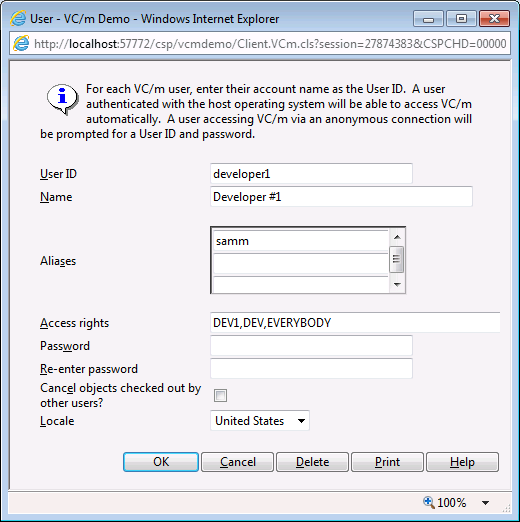The width and height of the screenshot is (520, 522).
Task: Click the window resize grip at the bottom corner
Action: [x=506, y=508]
